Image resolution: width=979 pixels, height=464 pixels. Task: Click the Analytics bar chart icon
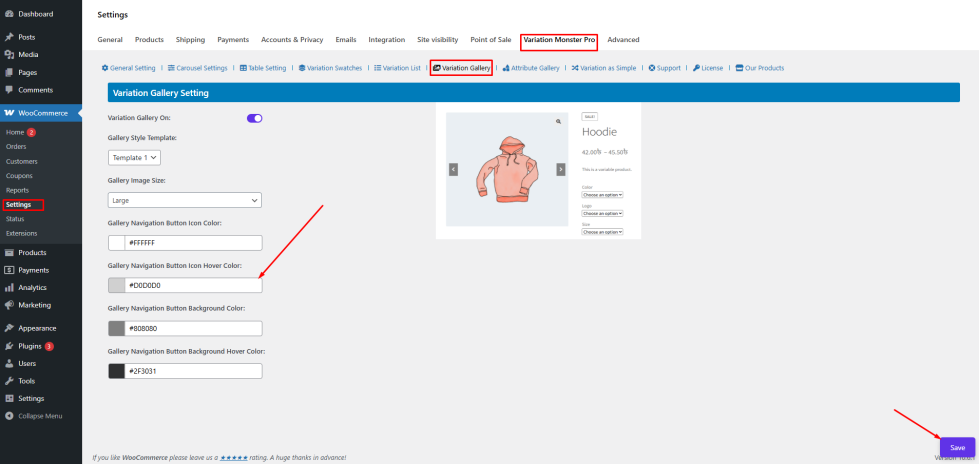coord(9,288)
